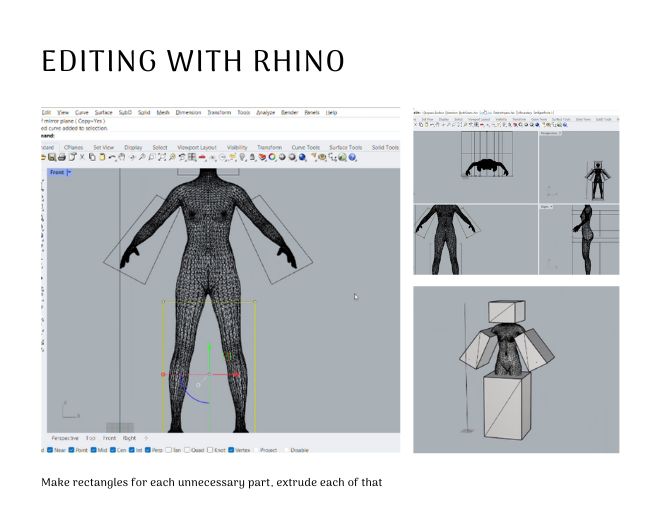Image resolution: width=660 pixels, height=528 pixels.
Task: Click the Paste clipboard icon
Action: 101,157
